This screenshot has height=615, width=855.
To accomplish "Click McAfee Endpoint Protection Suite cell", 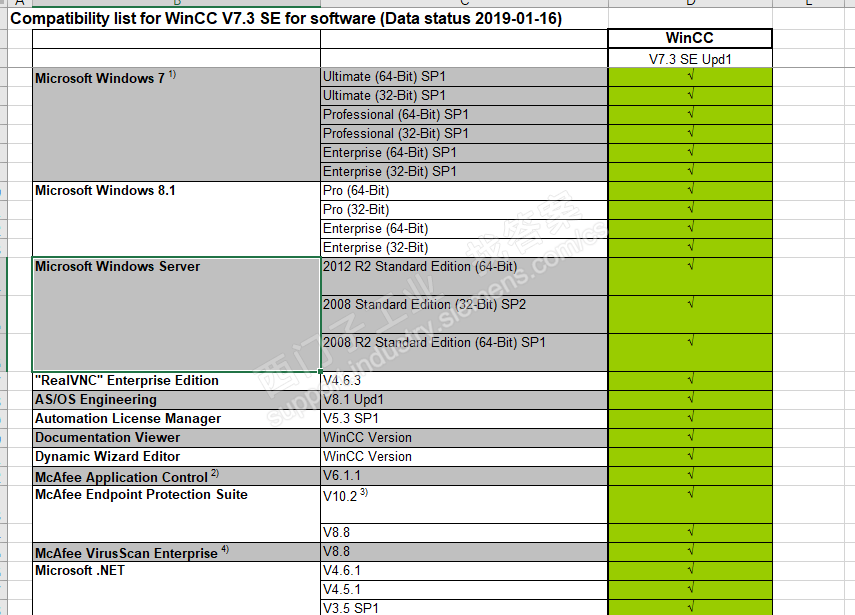I will tap(176, 514).
